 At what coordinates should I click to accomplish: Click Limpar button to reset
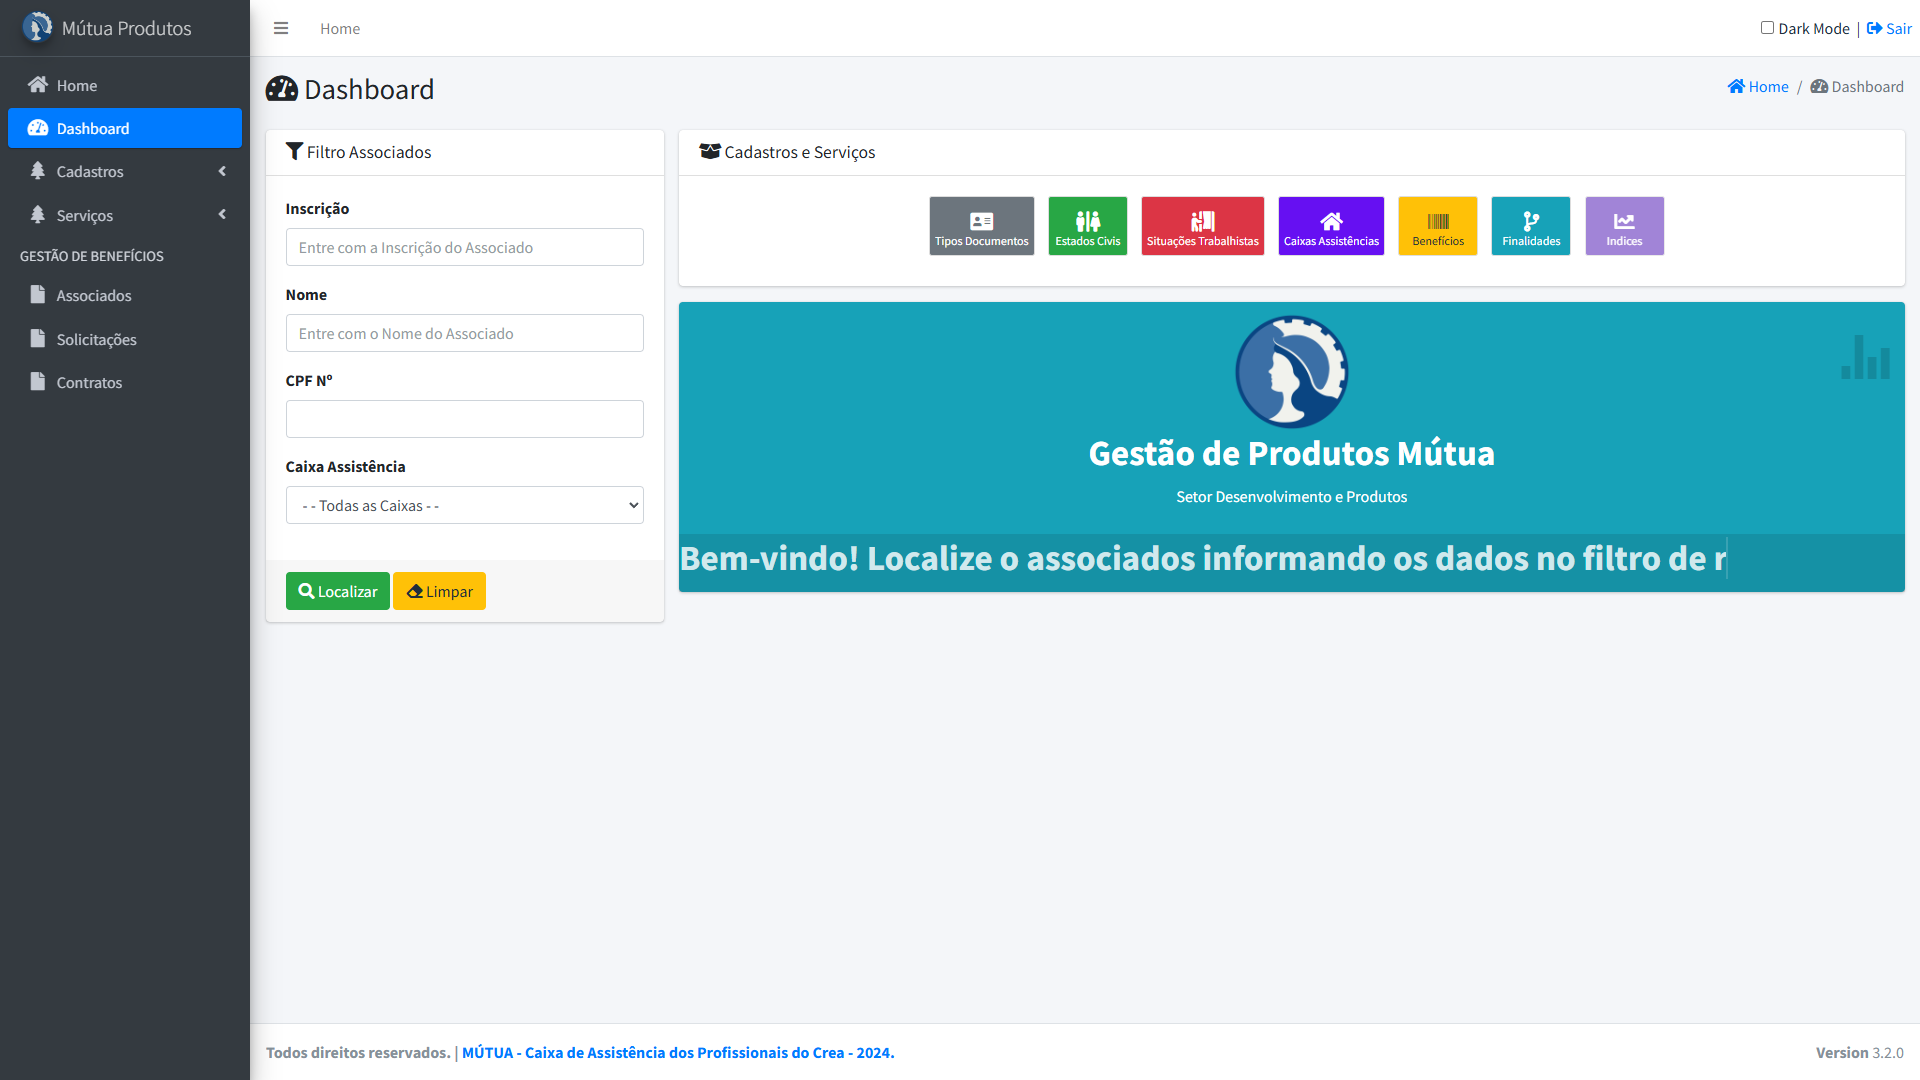(439, 591)
